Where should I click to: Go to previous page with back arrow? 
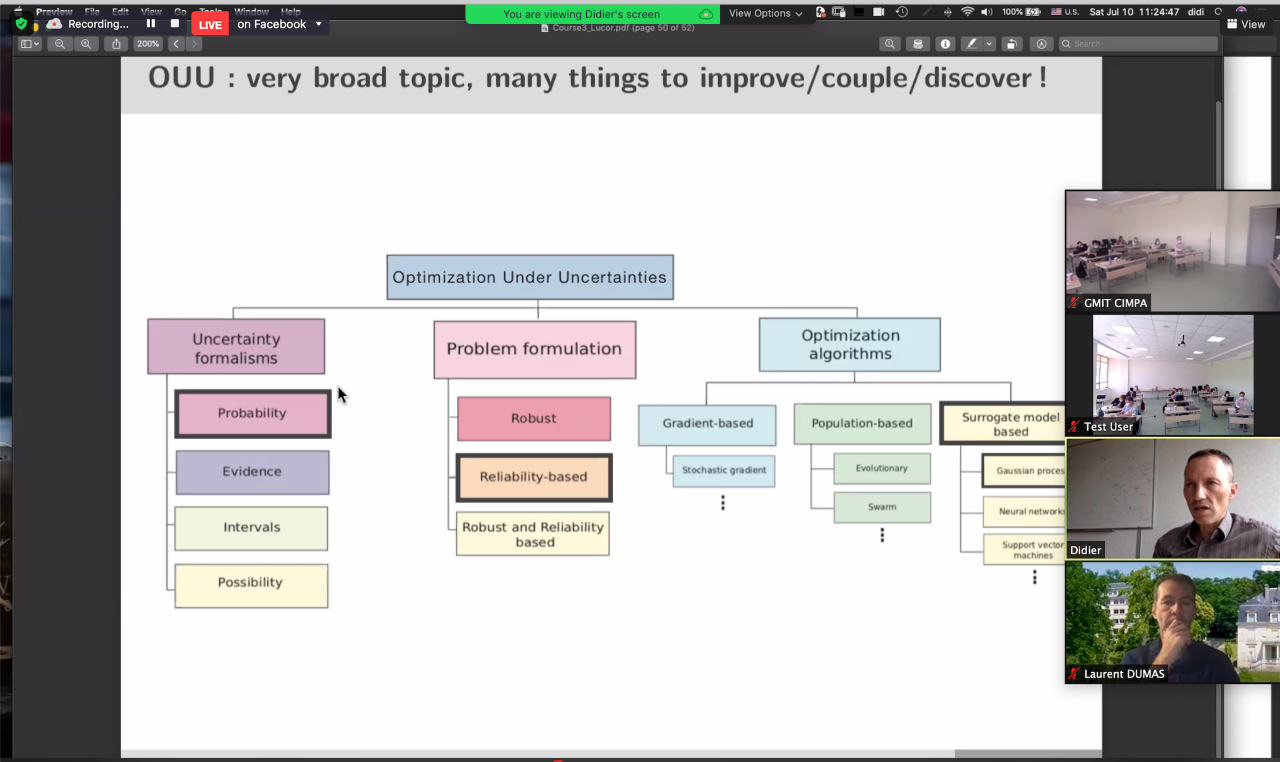tap(176, 44)
